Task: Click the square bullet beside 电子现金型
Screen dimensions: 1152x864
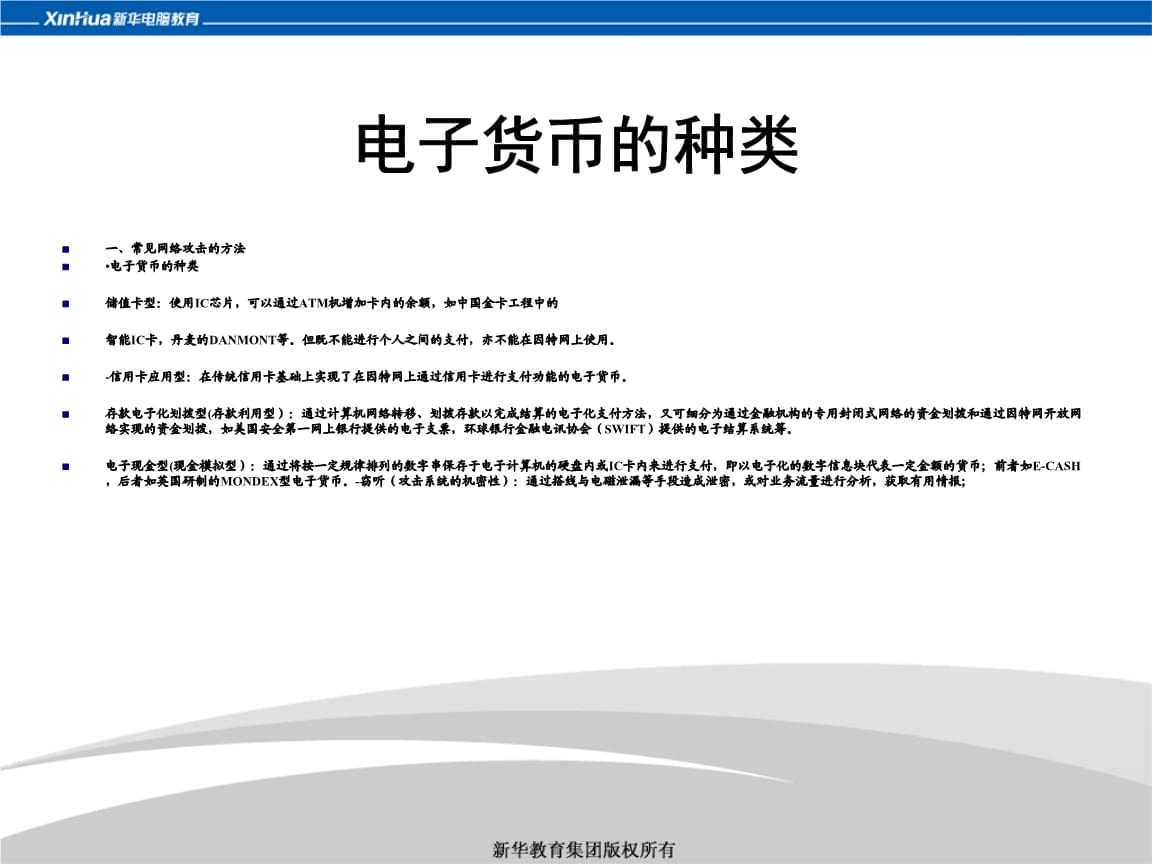Action: tap(65, 467)
